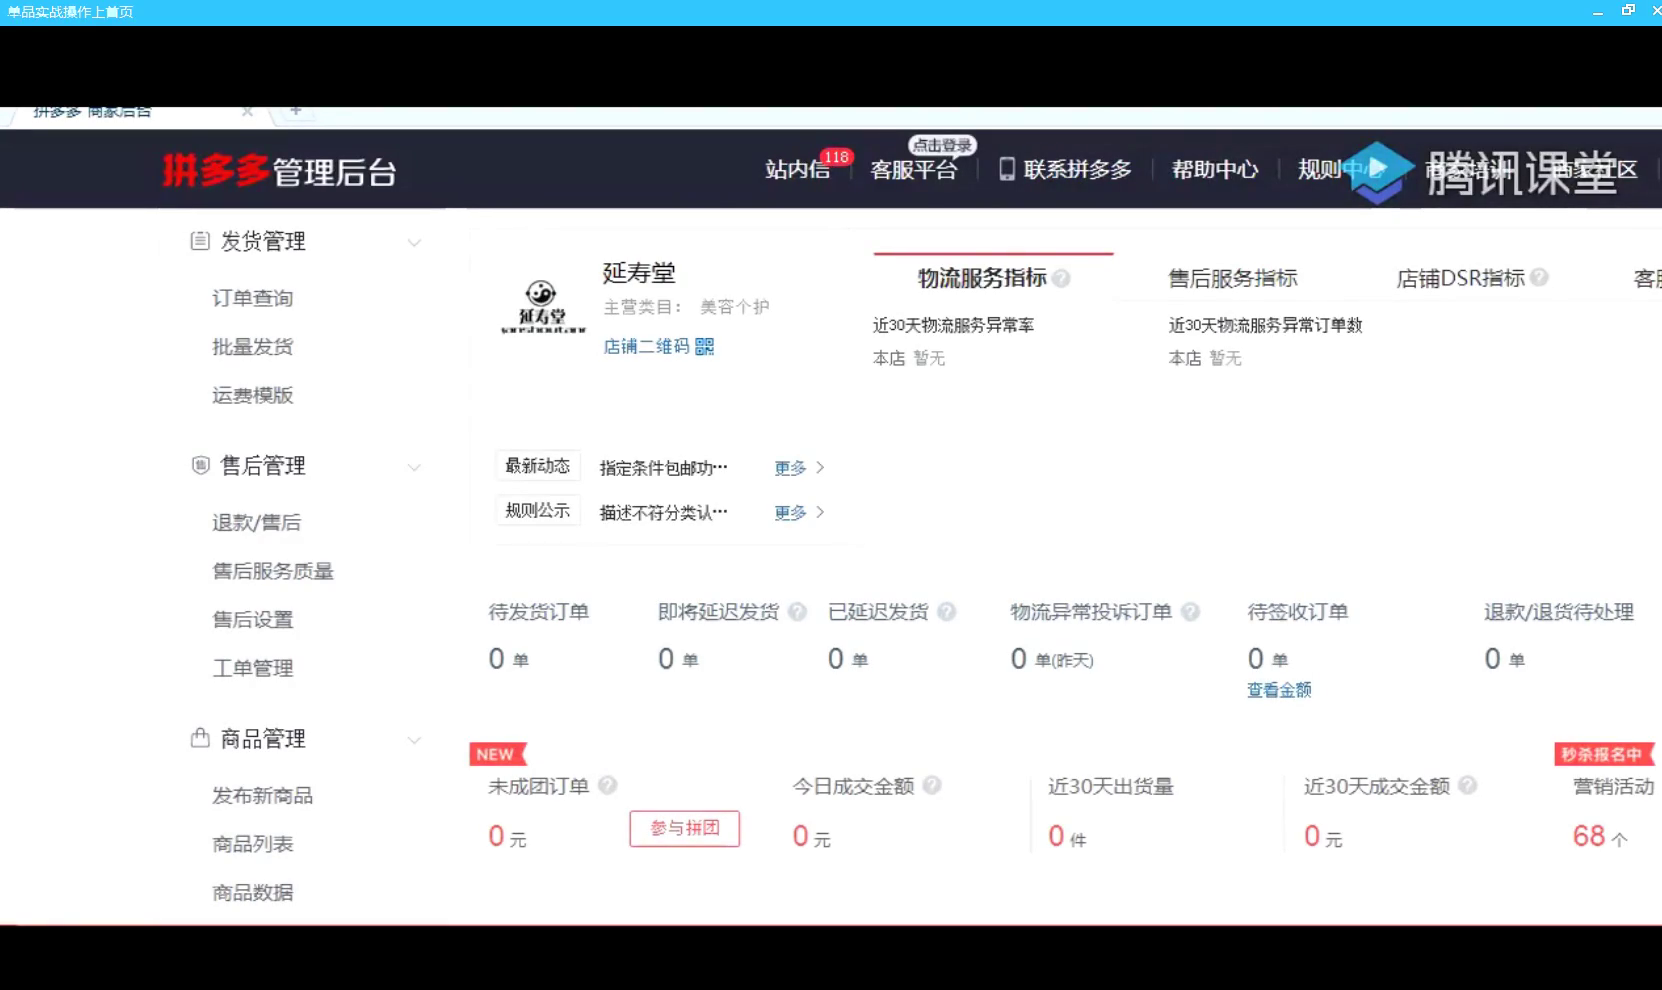This screenshot has width=1662, height=990.
Task: Click the 118 notification badge
Action: [x=836, y=157]
